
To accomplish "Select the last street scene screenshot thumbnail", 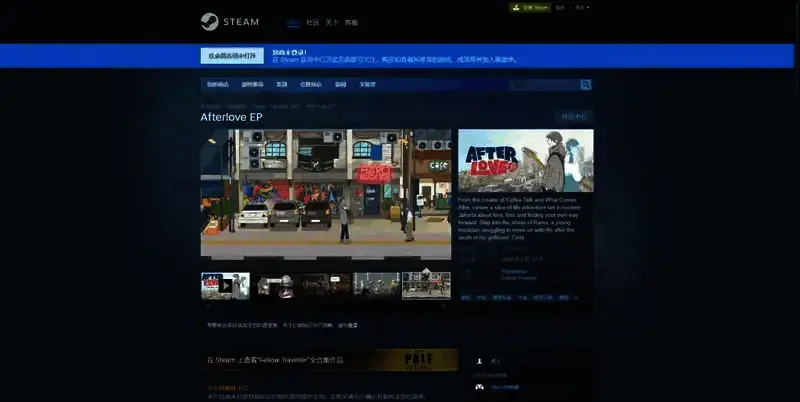I will click(426, 285).
